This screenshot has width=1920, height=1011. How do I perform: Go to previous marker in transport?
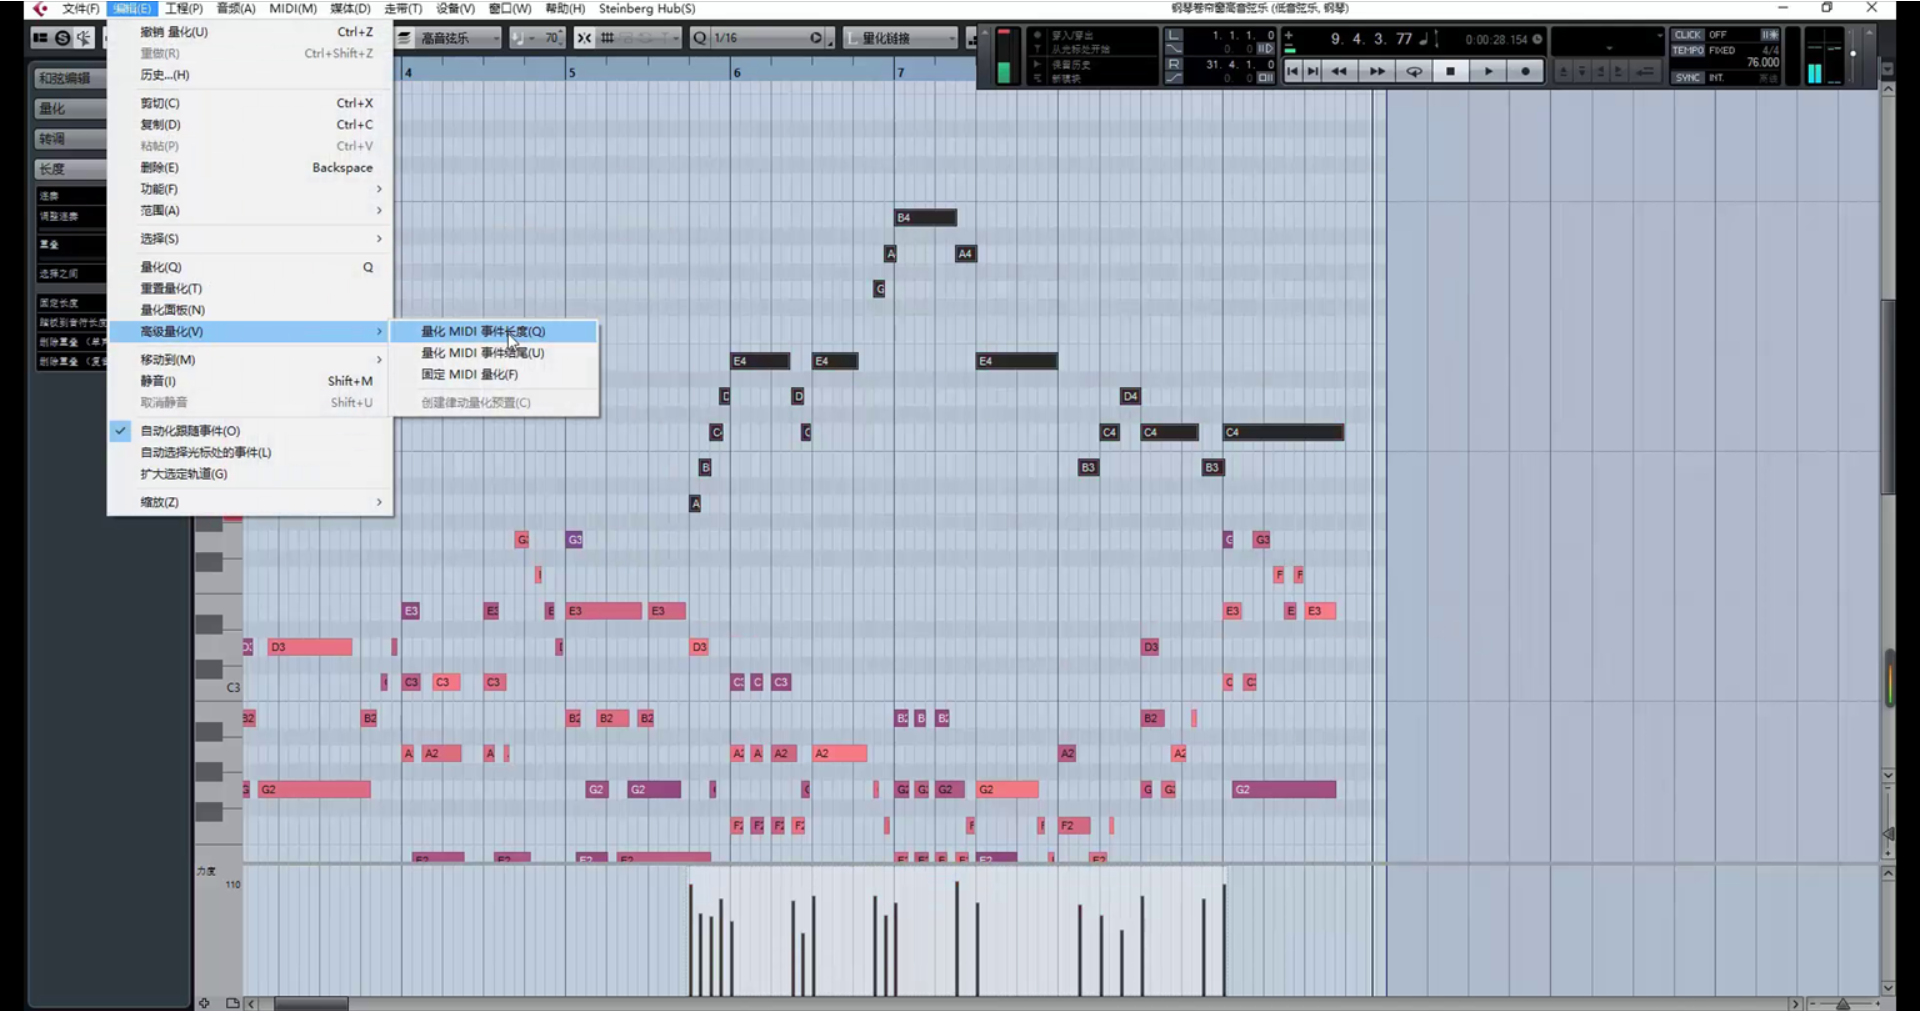(x=1292, y=71)
